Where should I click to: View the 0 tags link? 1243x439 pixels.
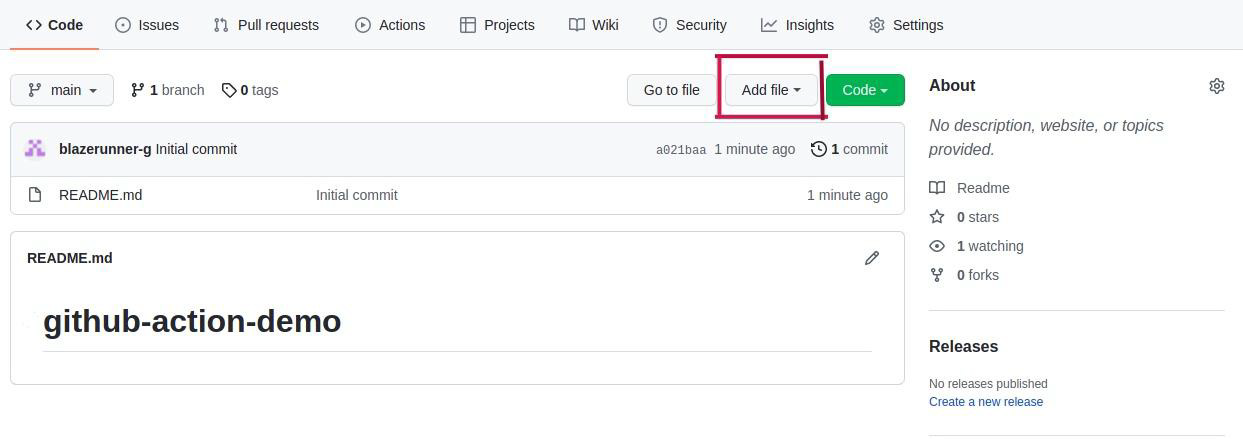click(250, 90)
